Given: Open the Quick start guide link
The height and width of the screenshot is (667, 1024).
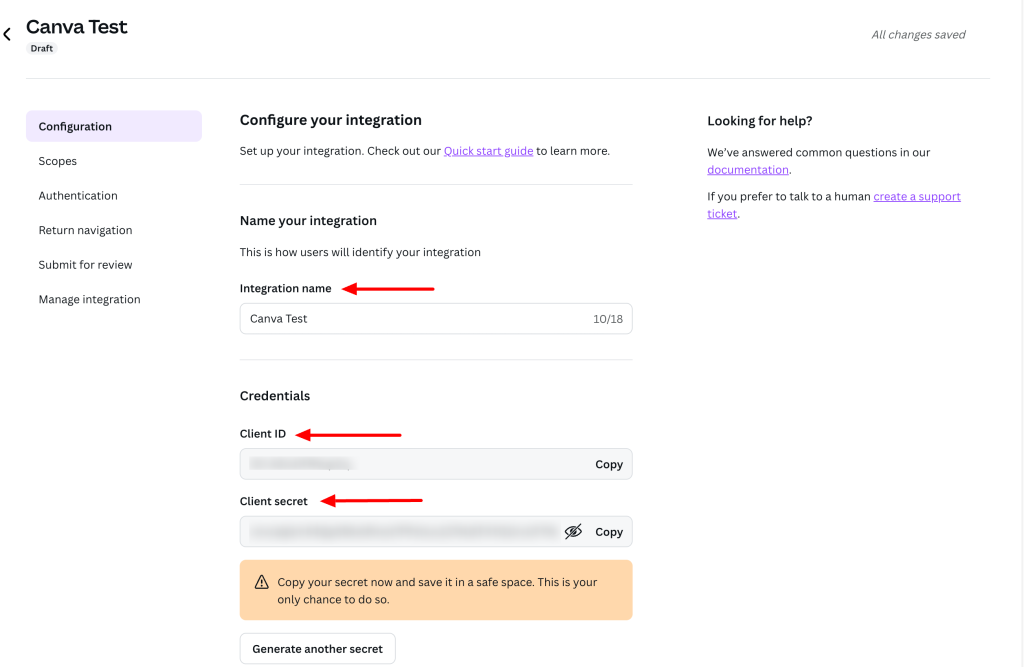Looking at the screenshot, I should point(488,151).
